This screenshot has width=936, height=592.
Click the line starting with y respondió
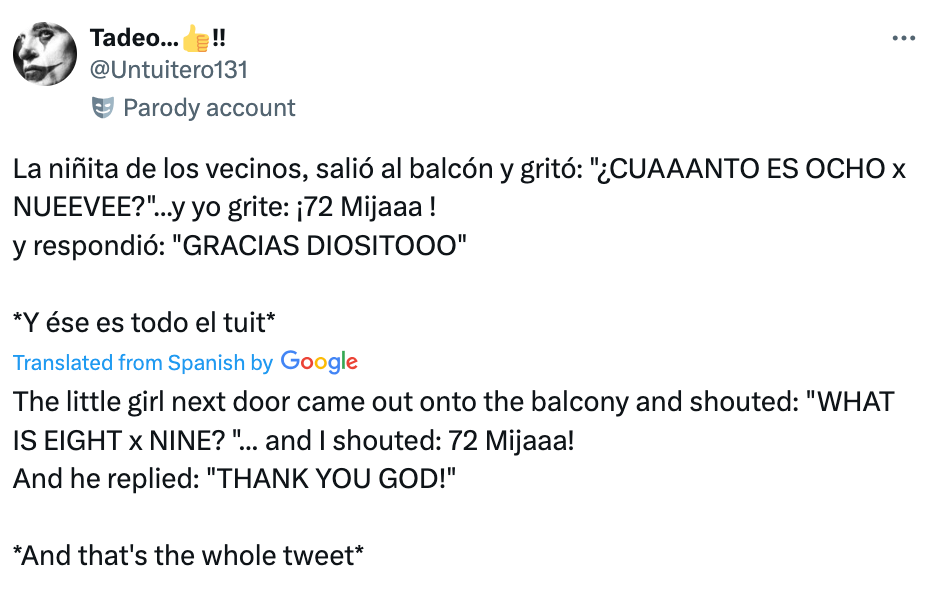coord(240,246)
